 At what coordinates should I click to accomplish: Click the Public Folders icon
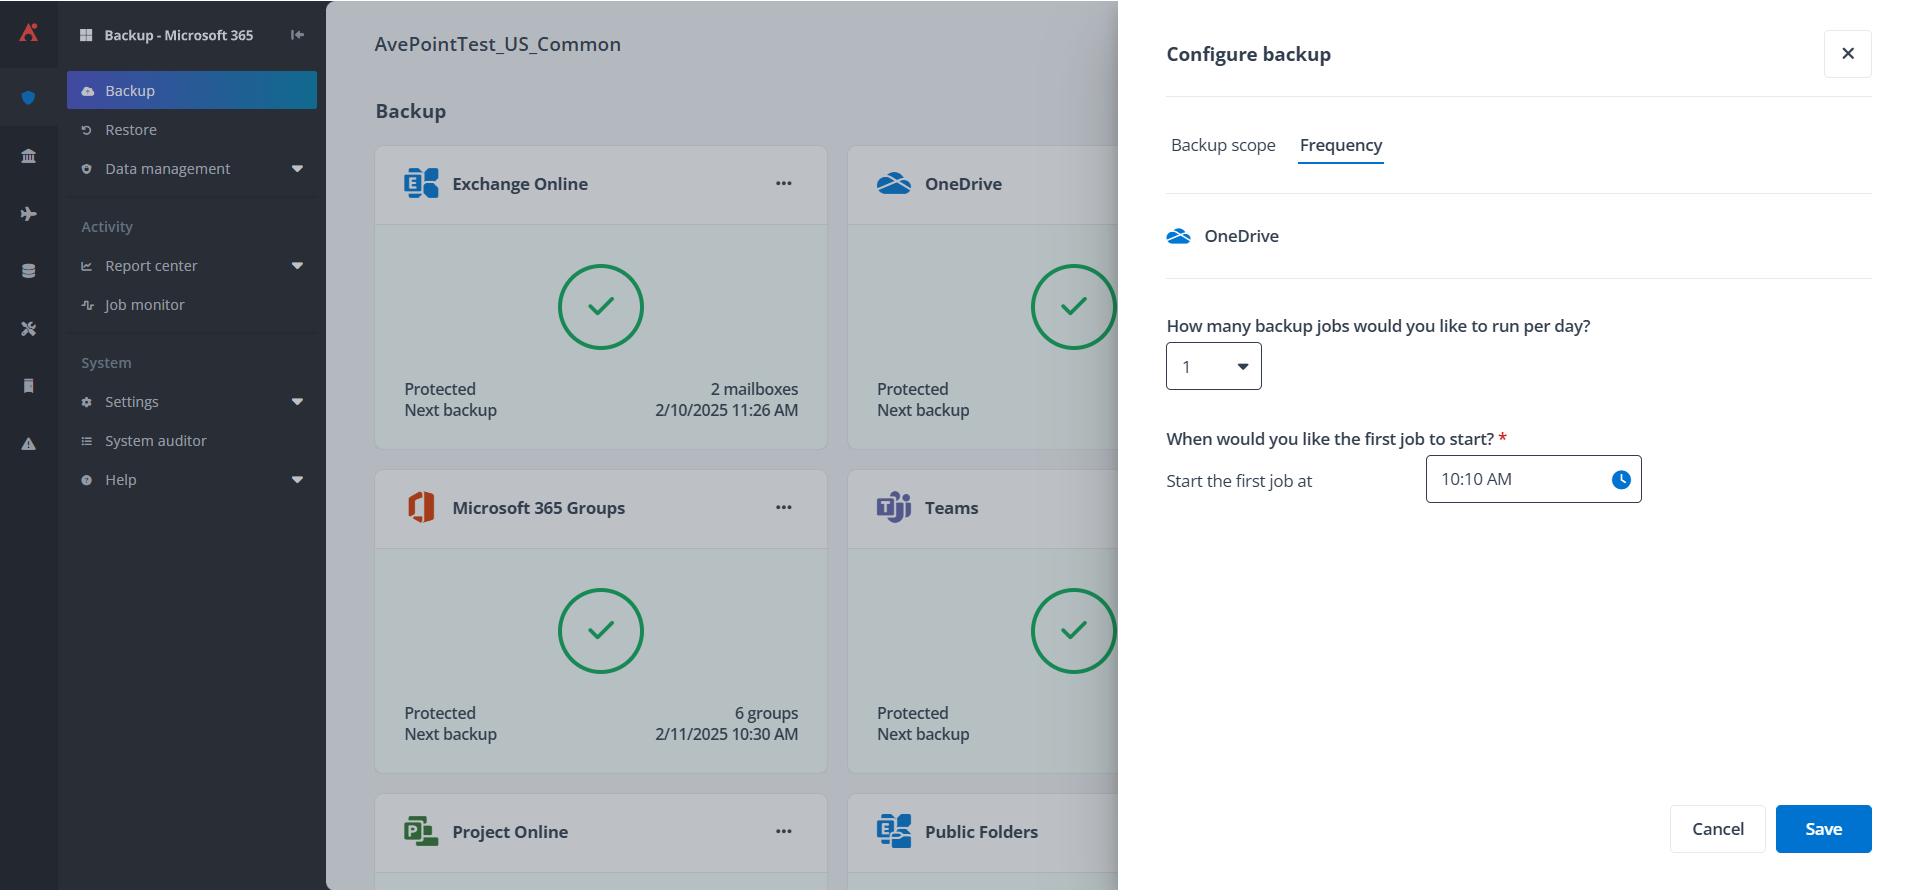tap(894, 831)
